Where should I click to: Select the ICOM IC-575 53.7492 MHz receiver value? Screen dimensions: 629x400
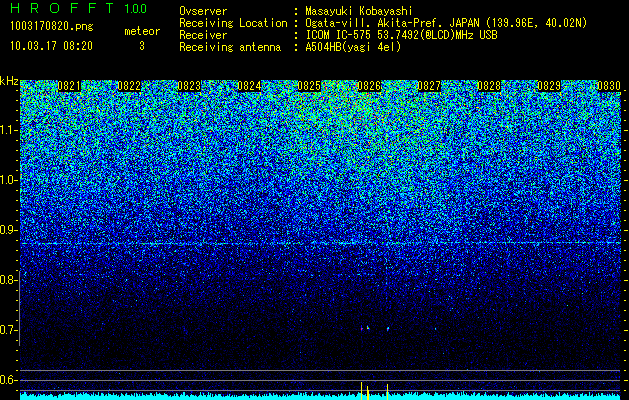(x=401, y=35)
